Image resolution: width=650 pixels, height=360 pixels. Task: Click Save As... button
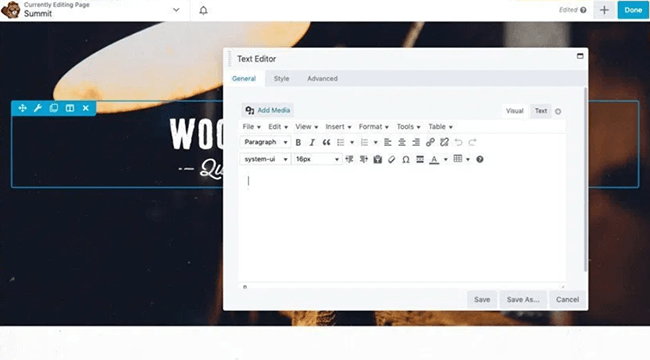pyautogui.click(x=523, y=299)
